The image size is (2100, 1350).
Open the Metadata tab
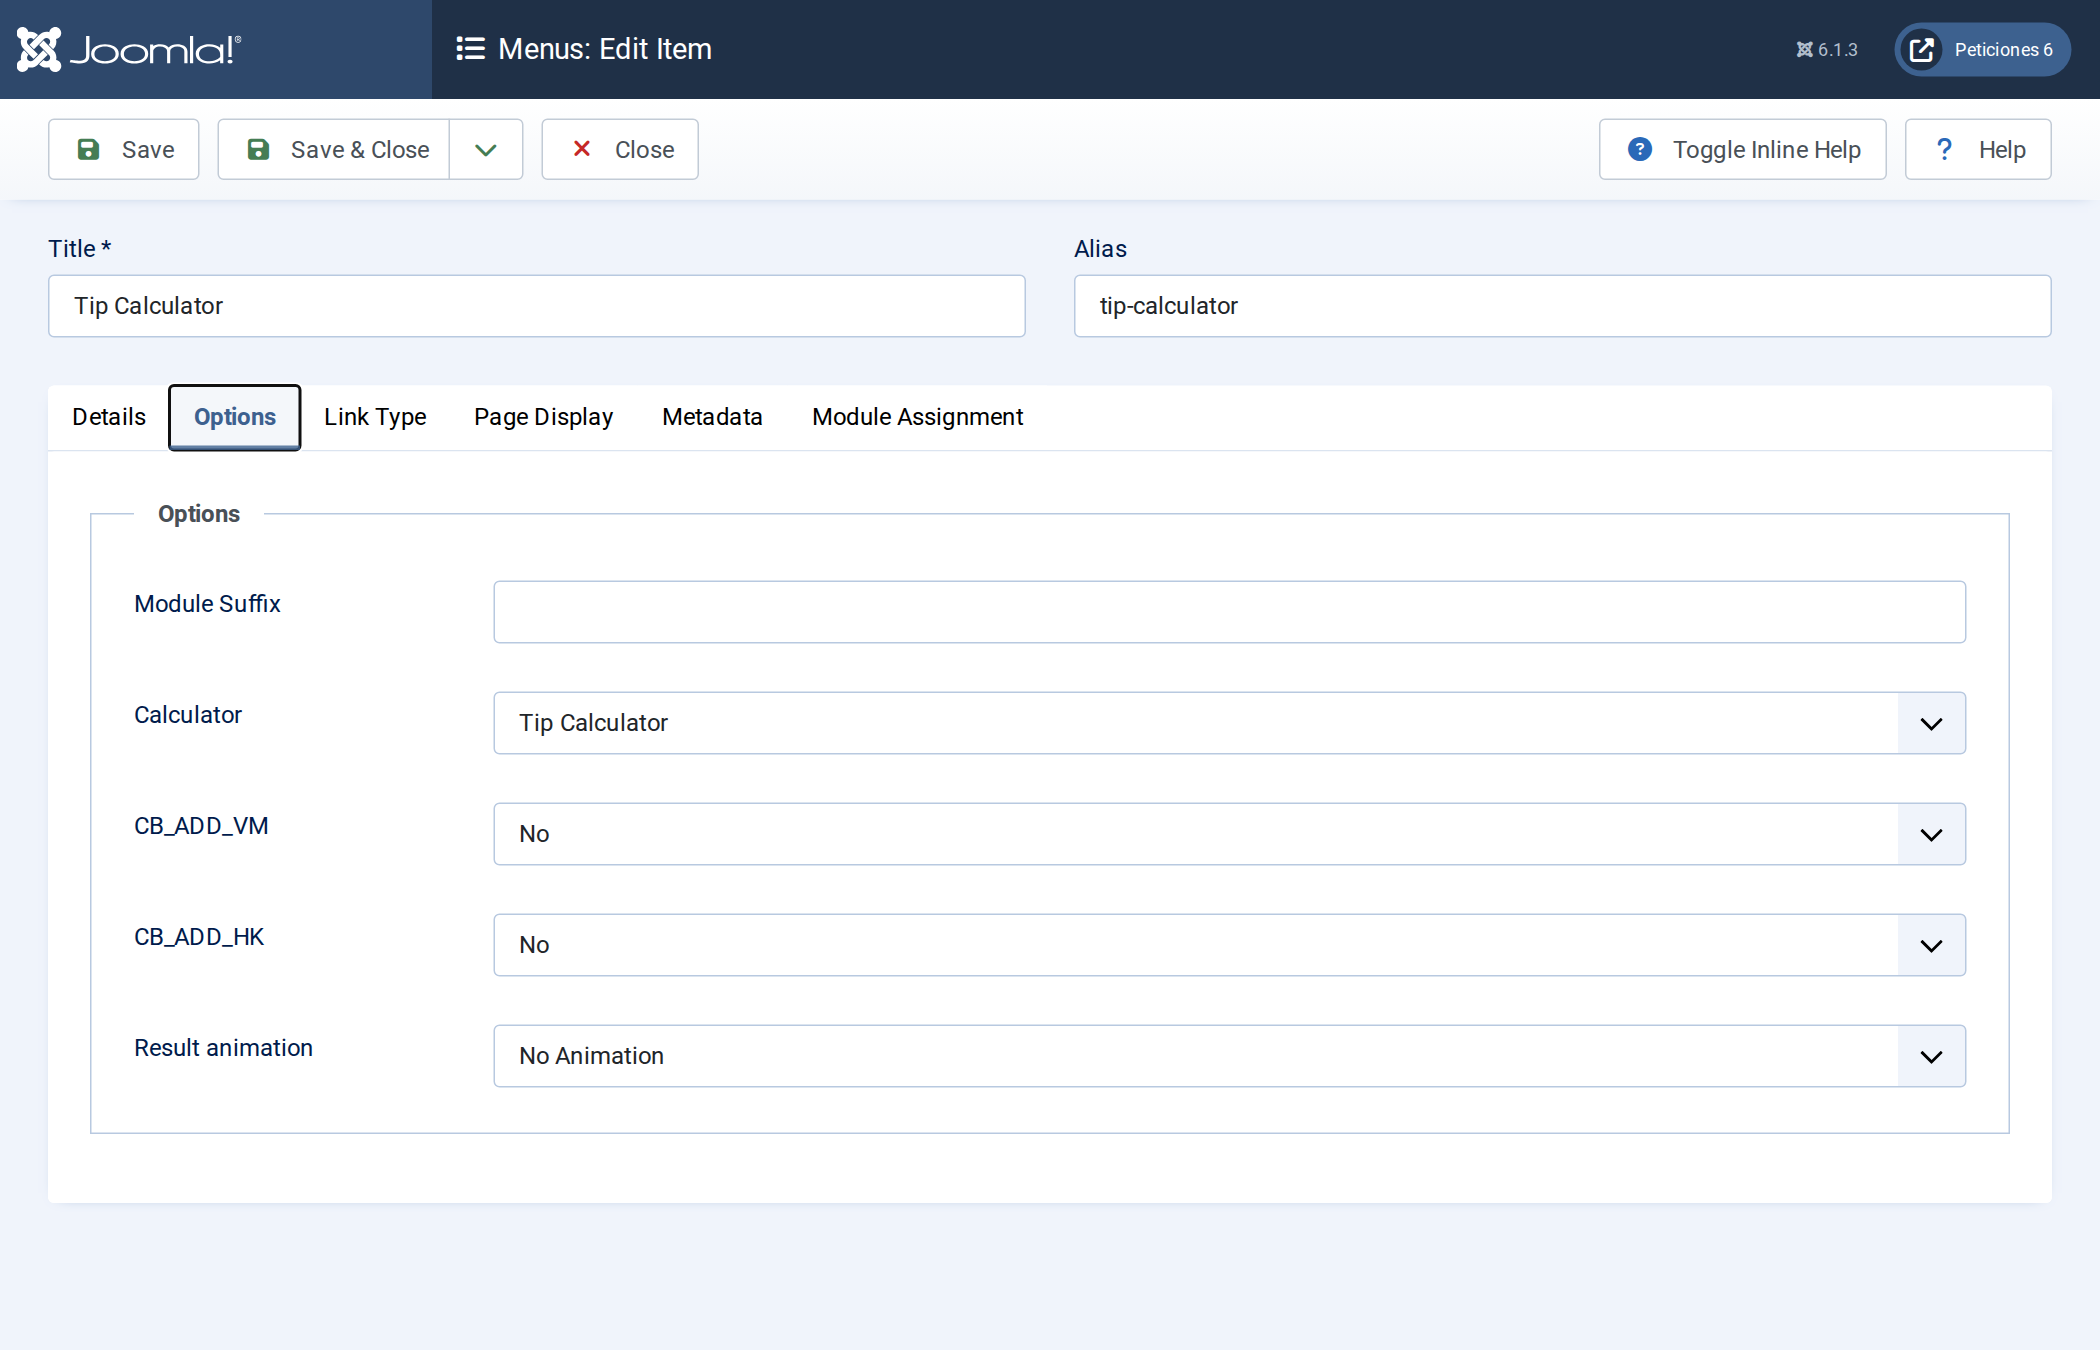712,417
